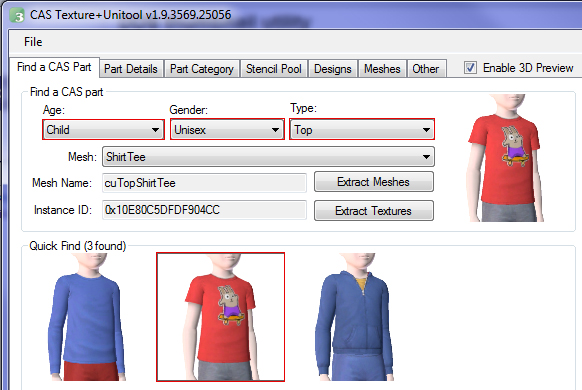Click the 3D preview of red tee

505,158
